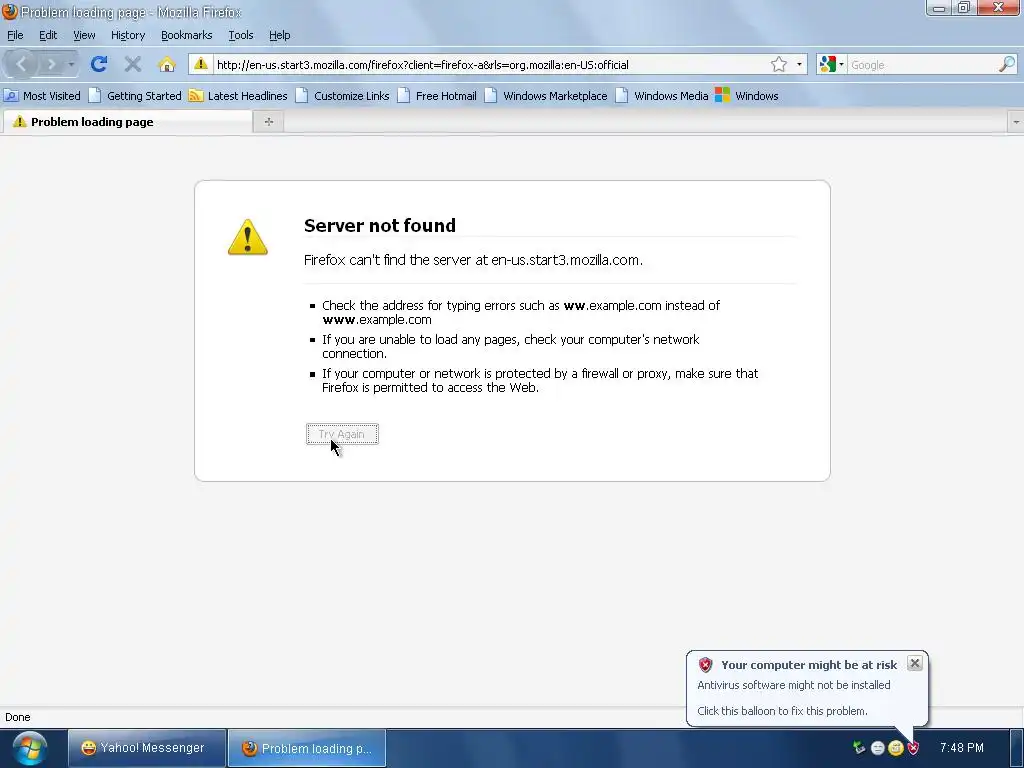
Task: Go forward with the Forward arrow button
Action: click(51, 64)
